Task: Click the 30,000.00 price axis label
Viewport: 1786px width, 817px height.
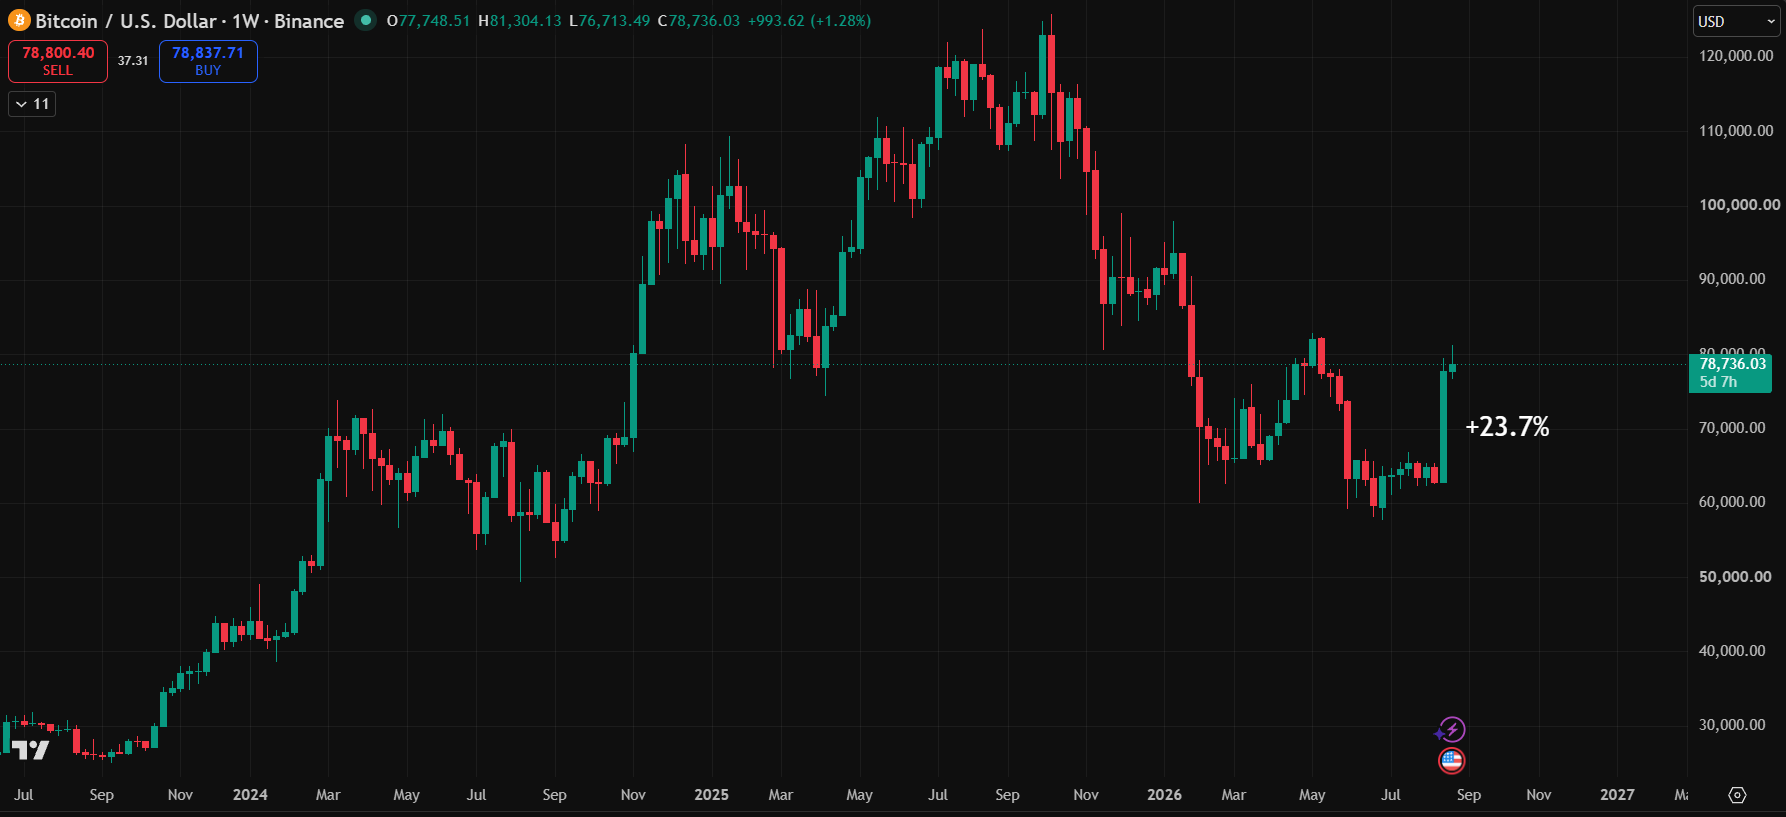Action: 1732,725
